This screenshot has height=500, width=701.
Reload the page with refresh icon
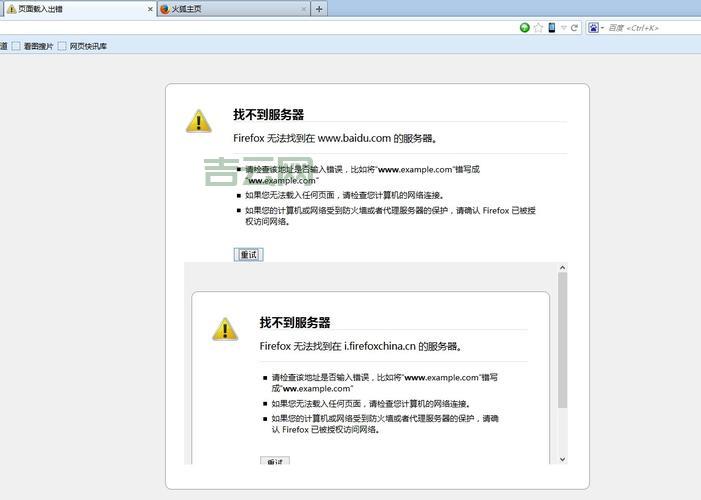(x=574, y=28)
